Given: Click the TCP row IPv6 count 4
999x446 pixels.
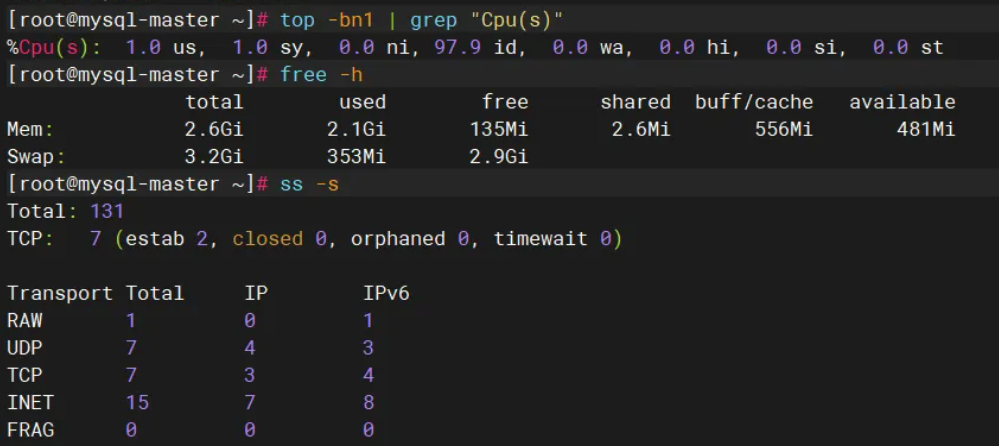Looking at the screenshot, I should pos(368,375).
